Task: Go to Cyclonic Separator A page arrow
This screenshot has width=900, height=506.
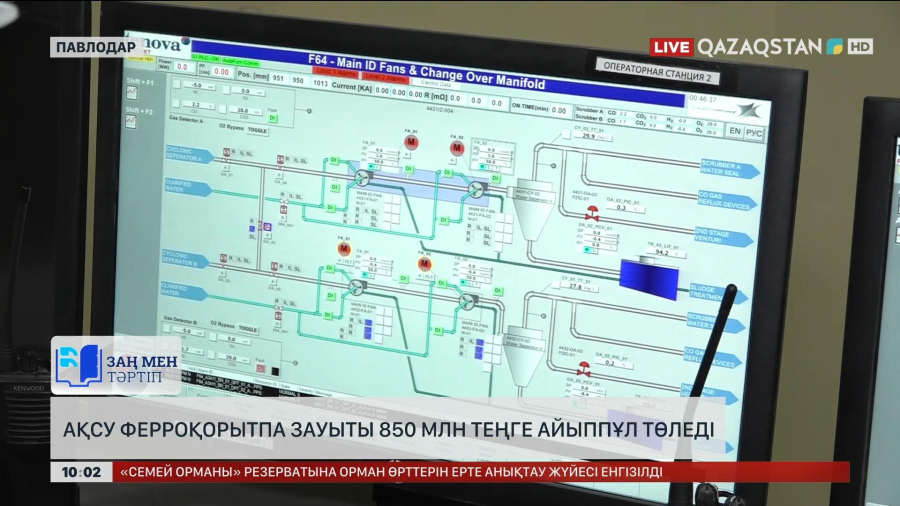Action: [189, 154]
